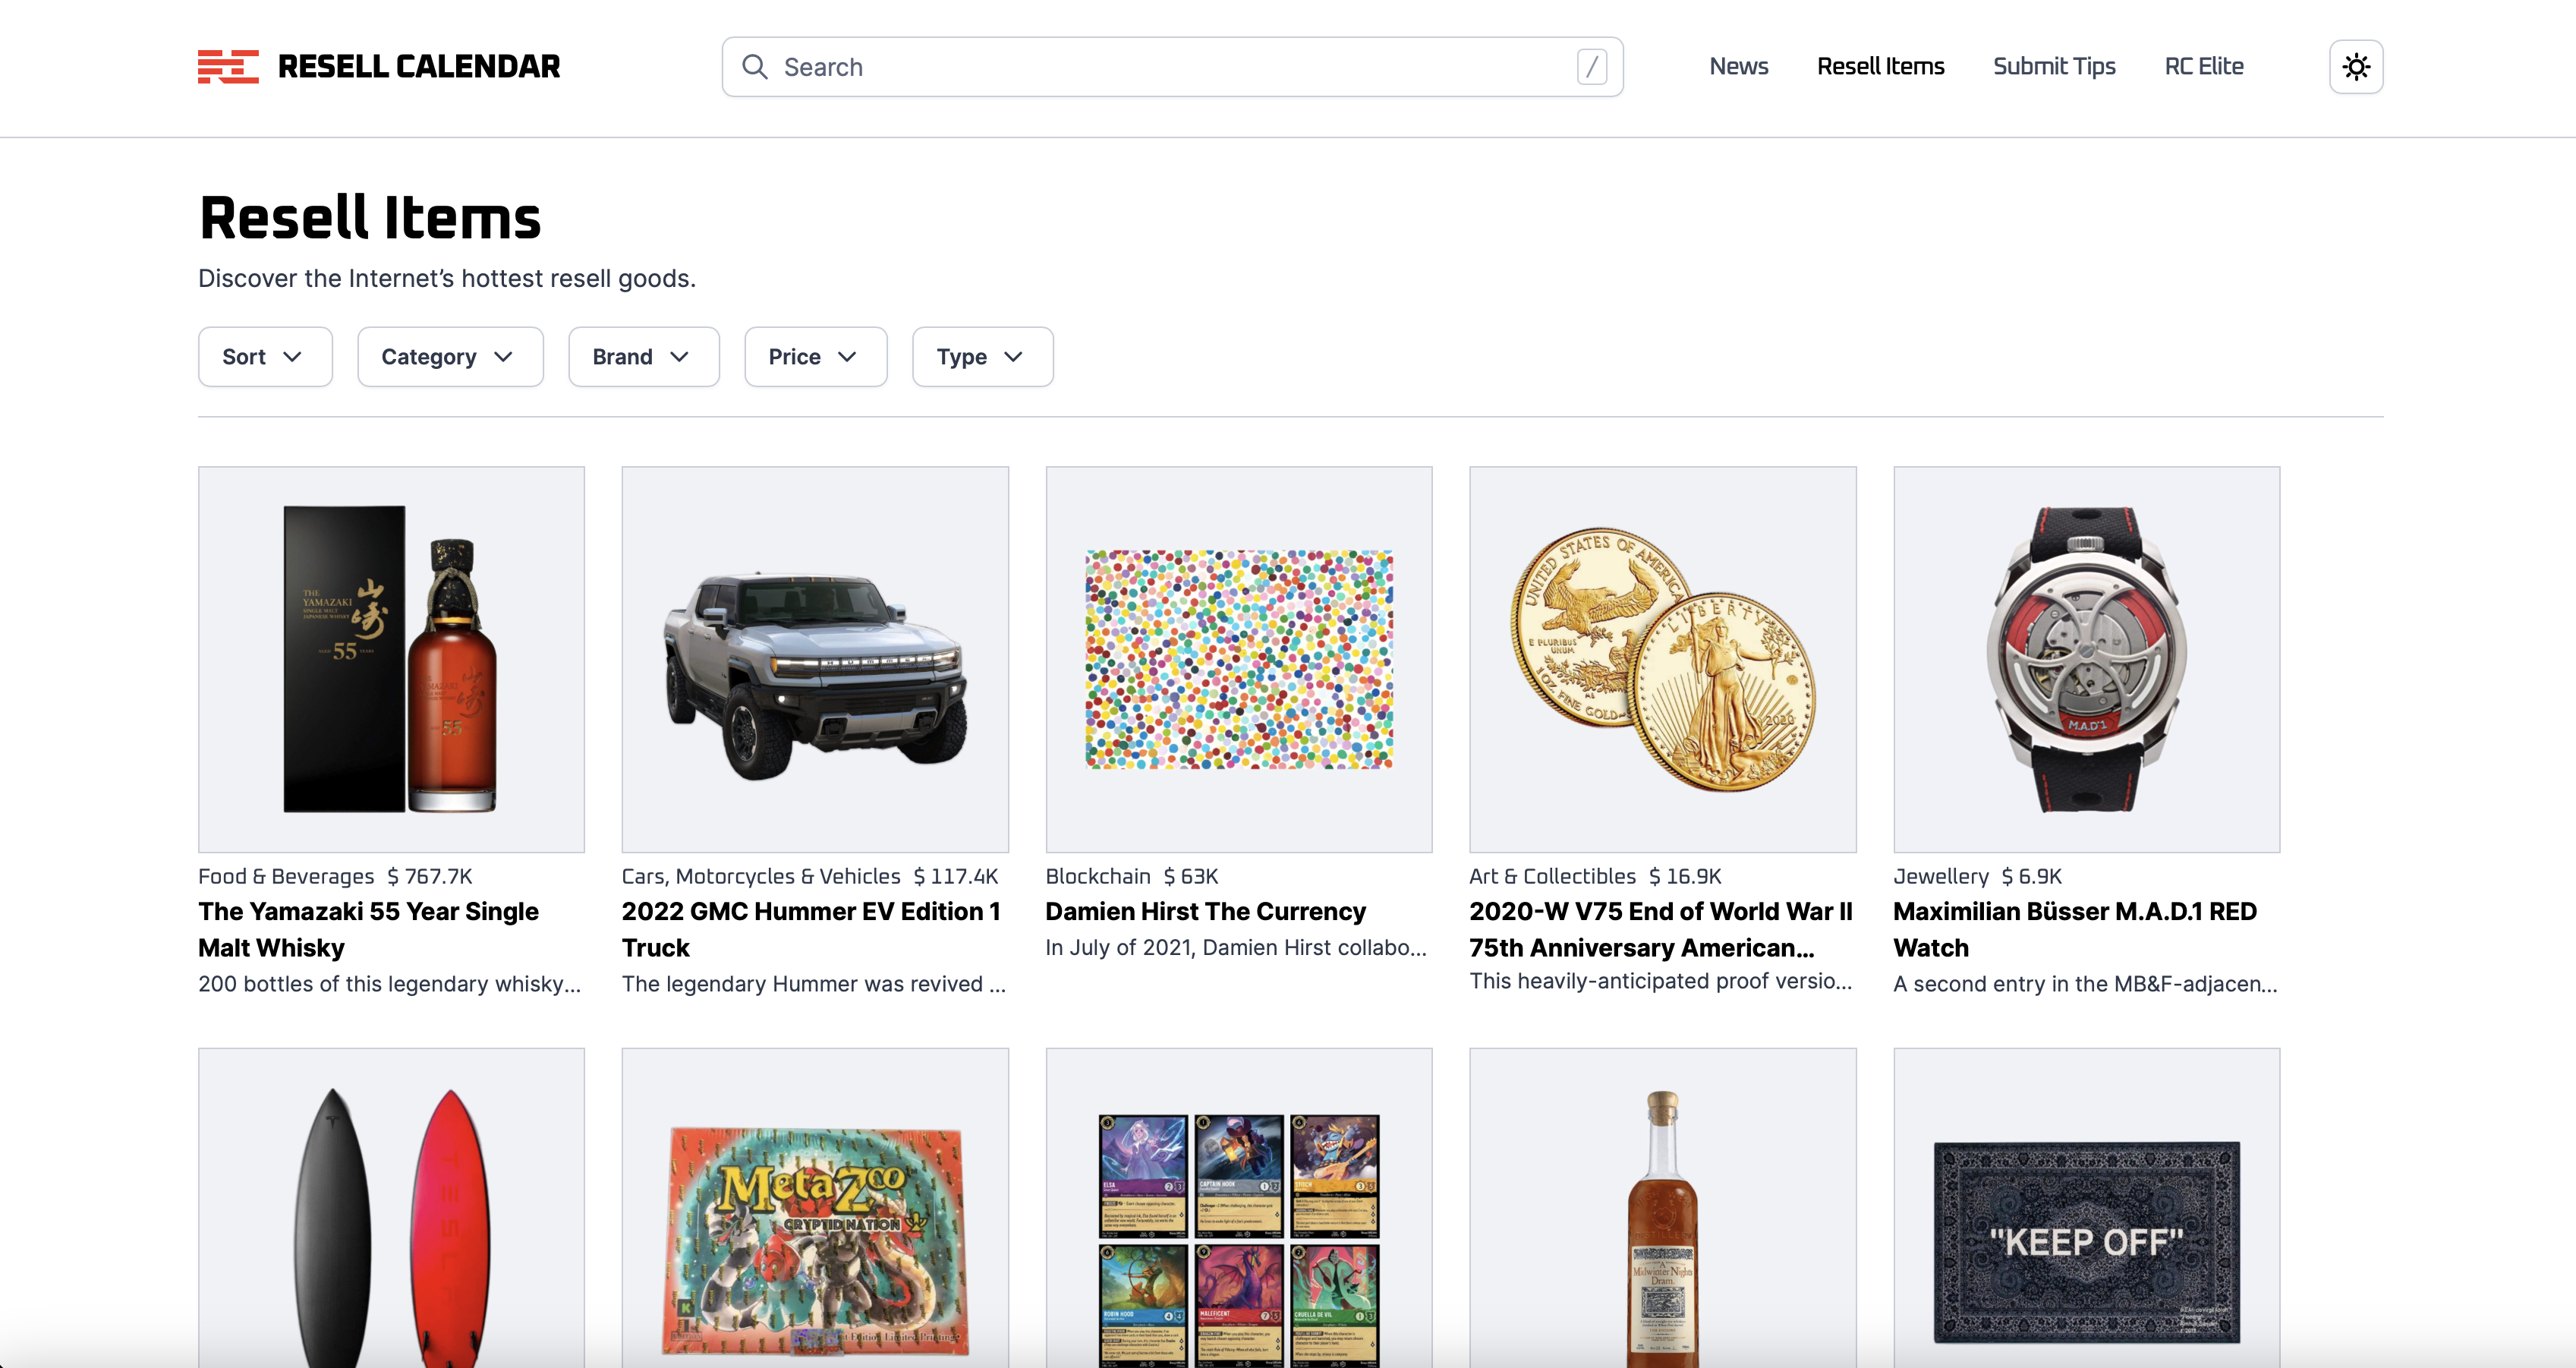2576x1368 pixels.
Task: Click the Resell Items page heading
Action: [x=370, y=218]
